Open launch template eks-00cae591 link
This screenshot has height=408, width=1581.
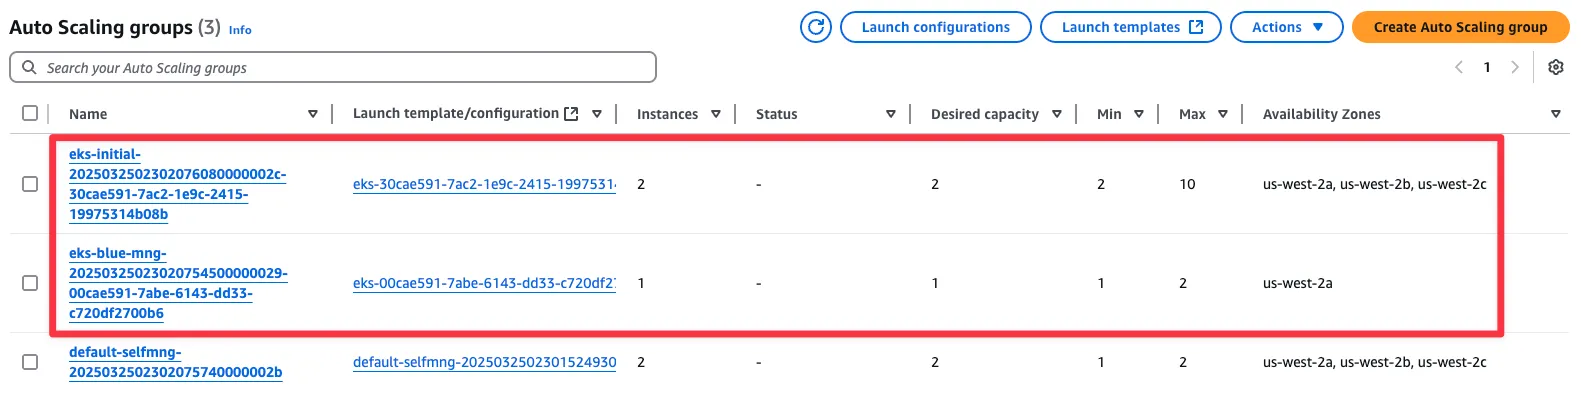(x=484, y=283)
